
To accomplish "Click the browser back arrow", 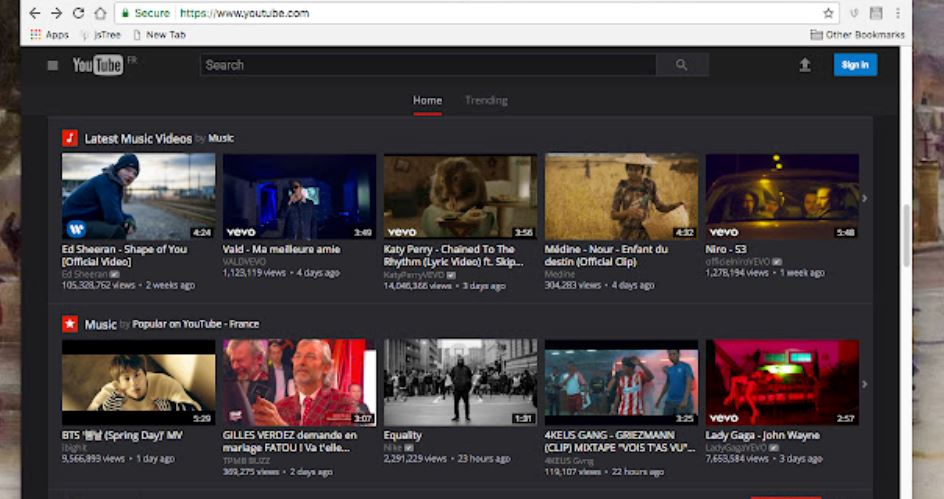I will [34, 13].
